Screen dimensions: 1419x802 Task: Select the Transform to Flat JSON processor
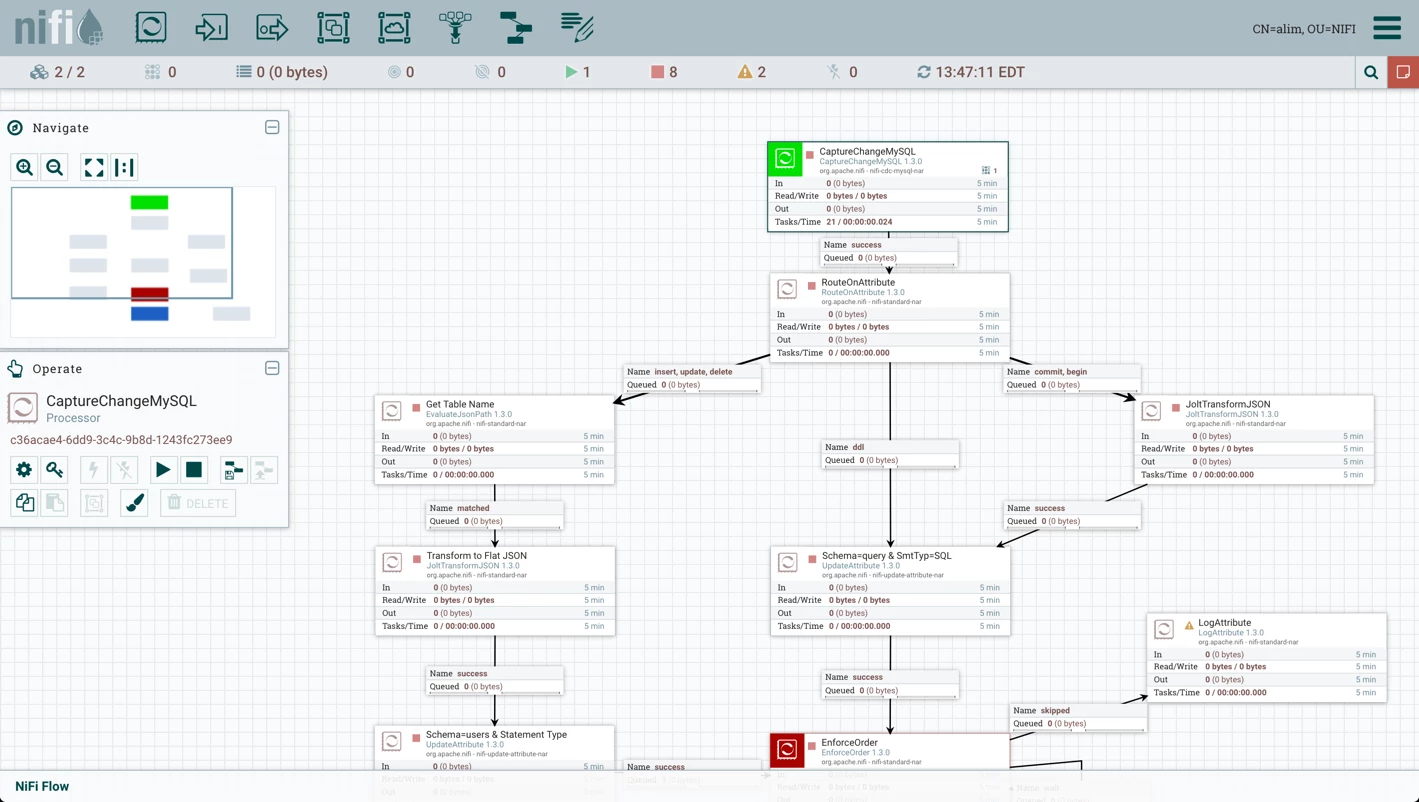point(495,591)
